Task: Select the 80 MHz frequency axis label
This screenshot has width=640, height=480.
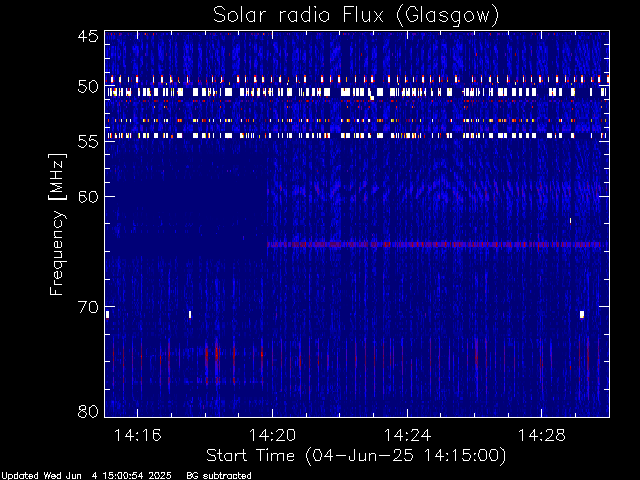Action: tap(88, 411)
